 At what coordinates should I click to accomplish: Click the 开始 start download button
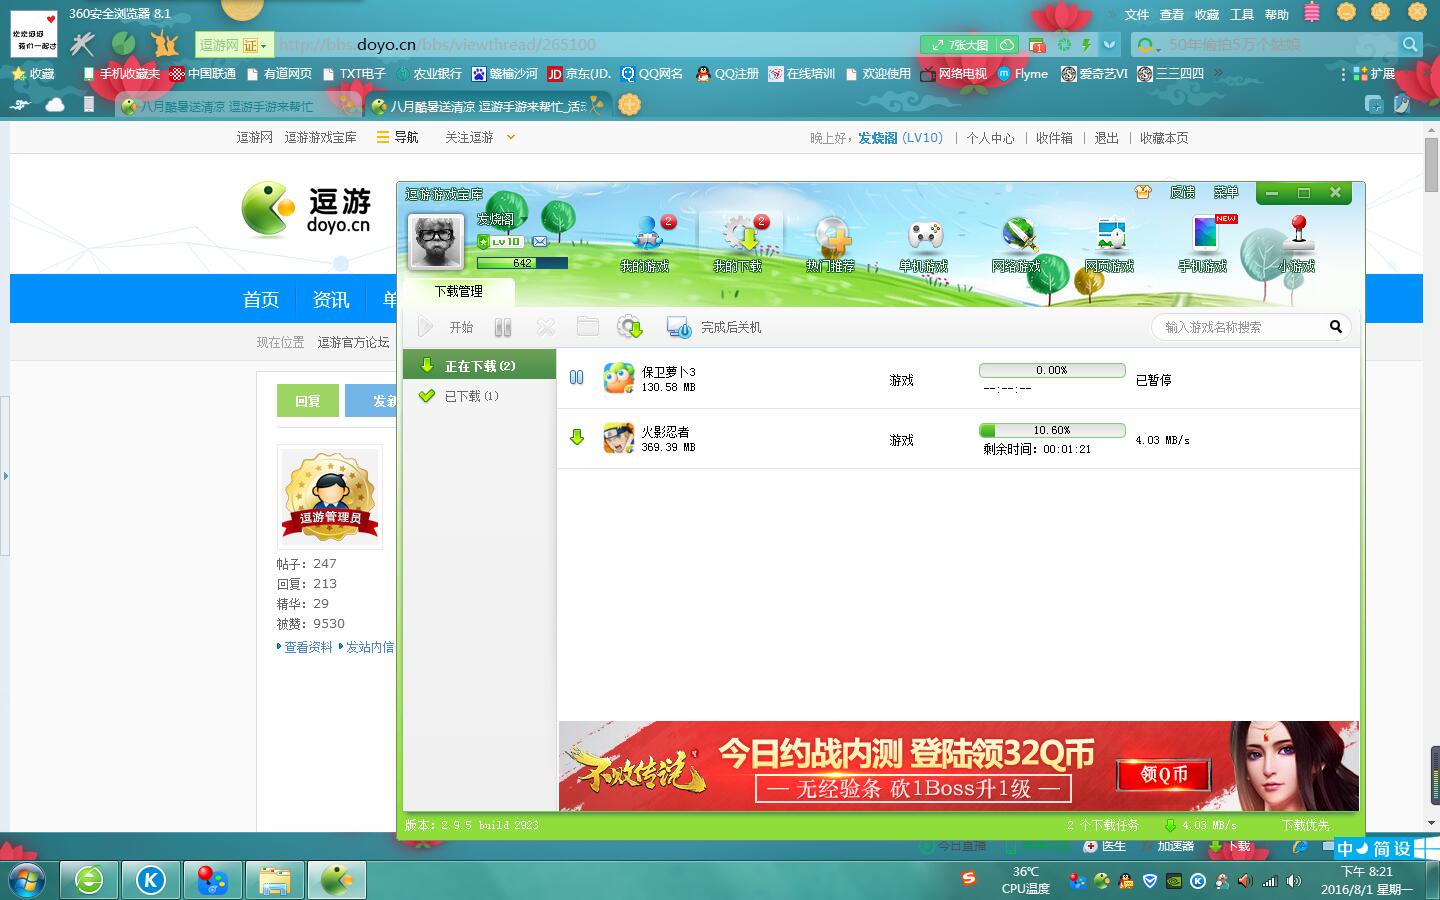click(x=446, y=327)
